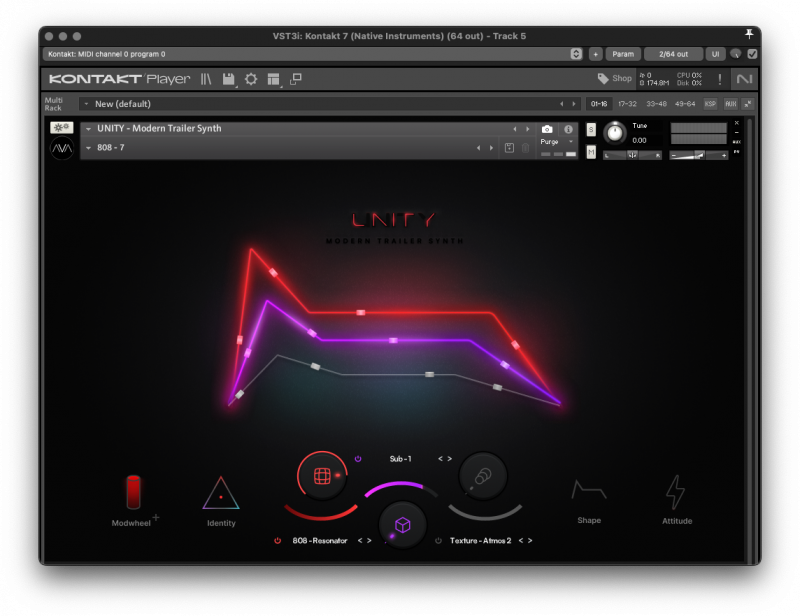
Task: Toggle power for the 808 - Resonator layer
Action: coord(277,538)
